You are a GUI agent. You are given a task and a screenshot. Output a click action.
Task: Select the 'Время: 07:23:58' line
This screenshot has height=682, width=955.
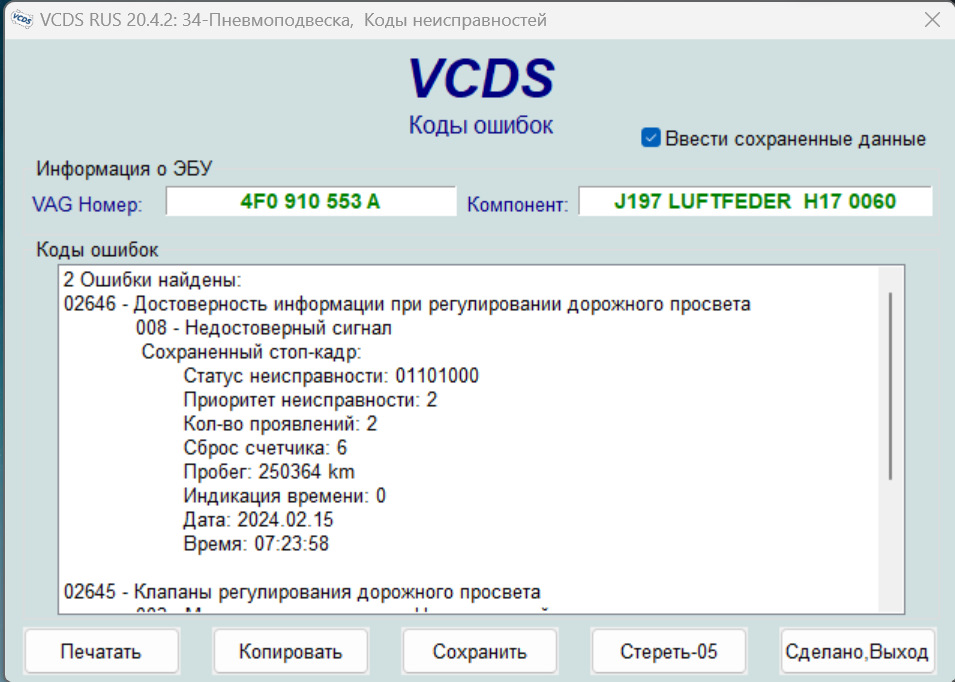click(256, 544)
